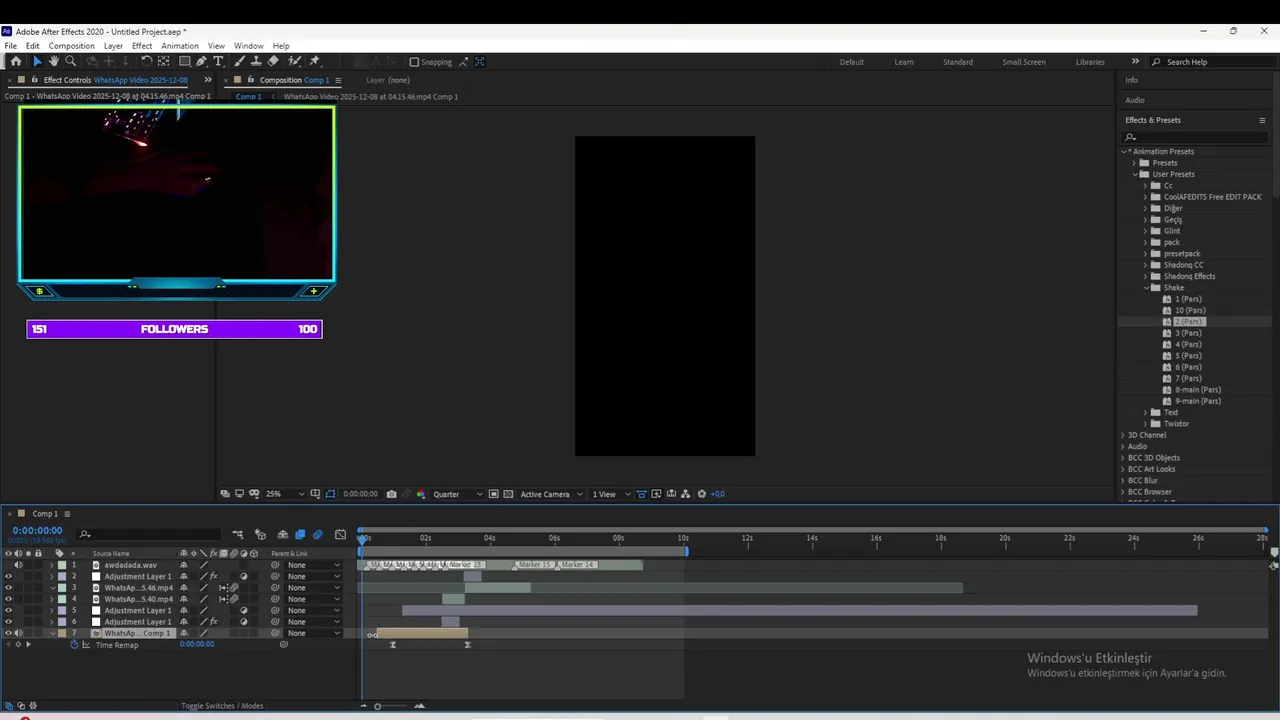Toggle Frame Blending switch in timeline header
This screenshot has width=1280, height=720.
300,535
